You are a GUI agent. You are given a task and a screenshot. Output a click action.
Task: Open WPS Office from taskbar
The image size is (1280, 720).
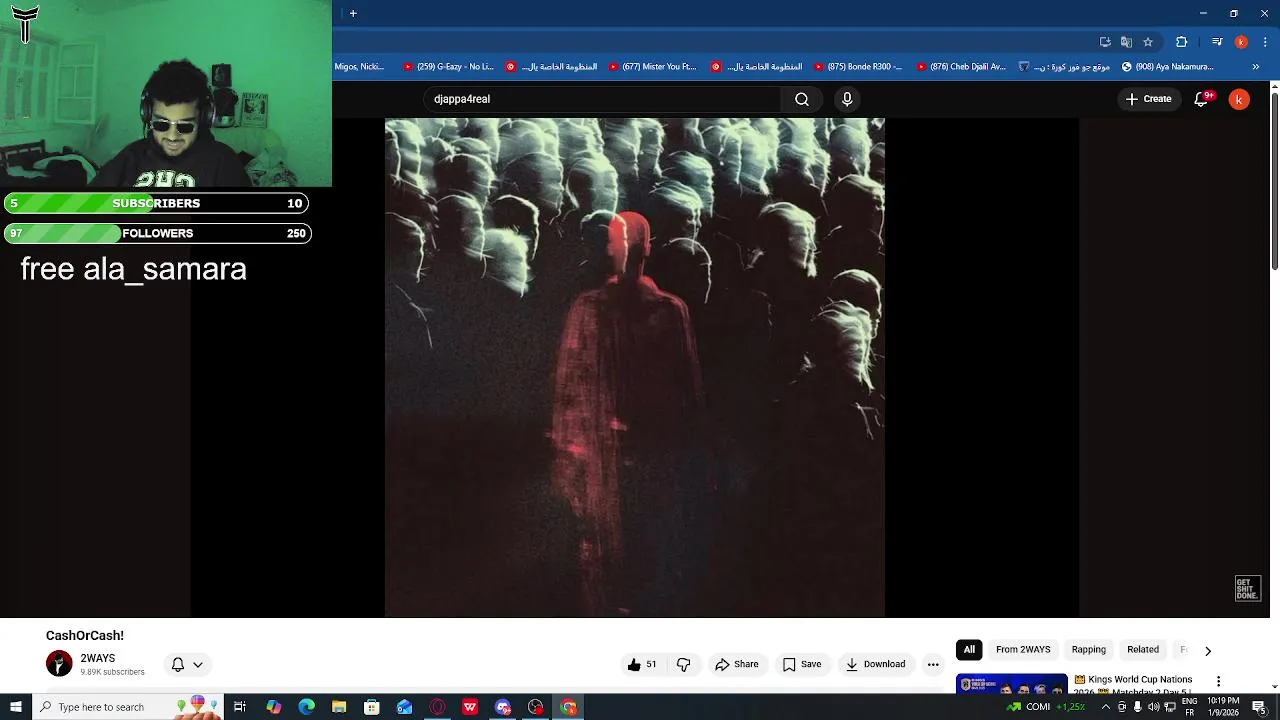click(470, 707)
